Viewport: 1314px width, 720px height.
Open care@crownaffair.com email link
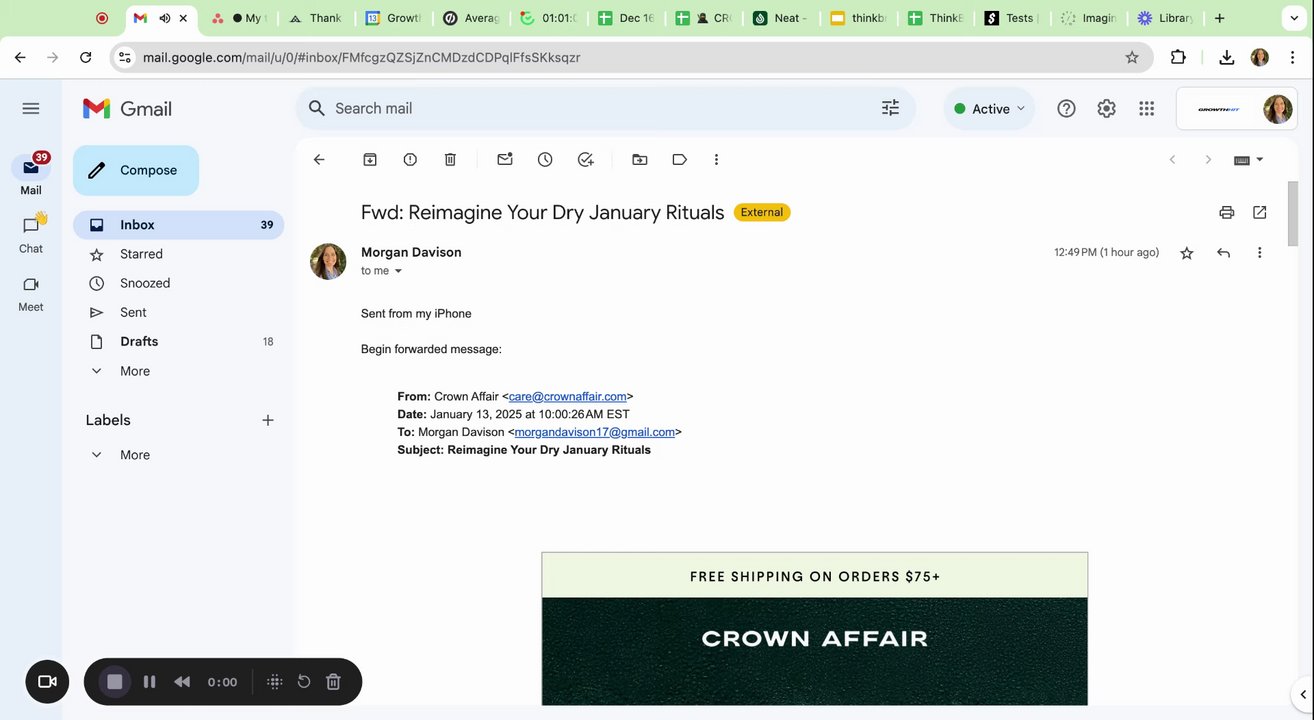pos(568,396)
